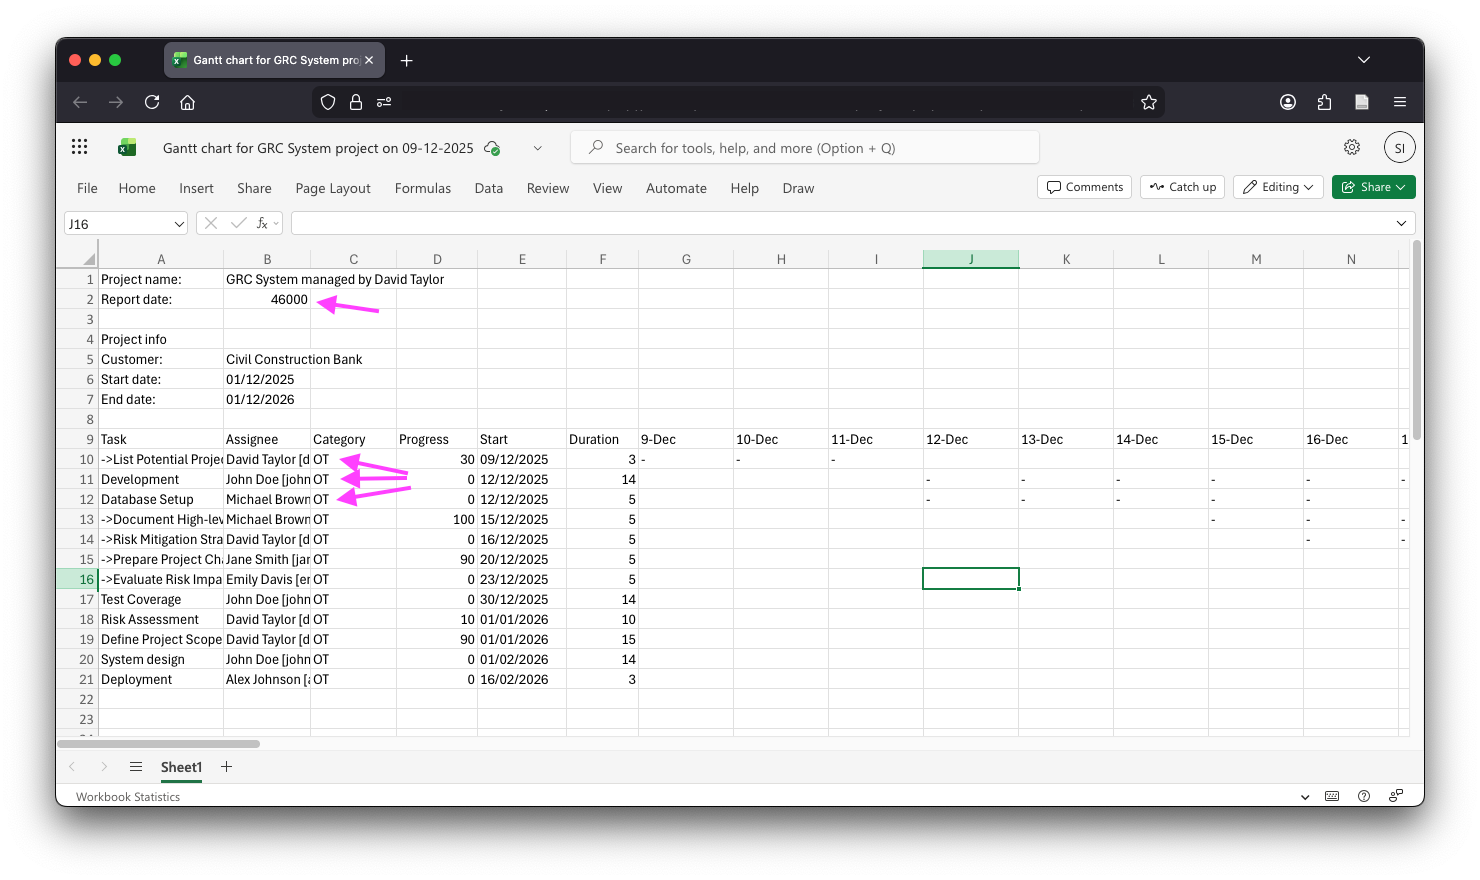Open the Firefox home page icon
This screenshot has width=1480, height=880.
[x=187, y=102]
